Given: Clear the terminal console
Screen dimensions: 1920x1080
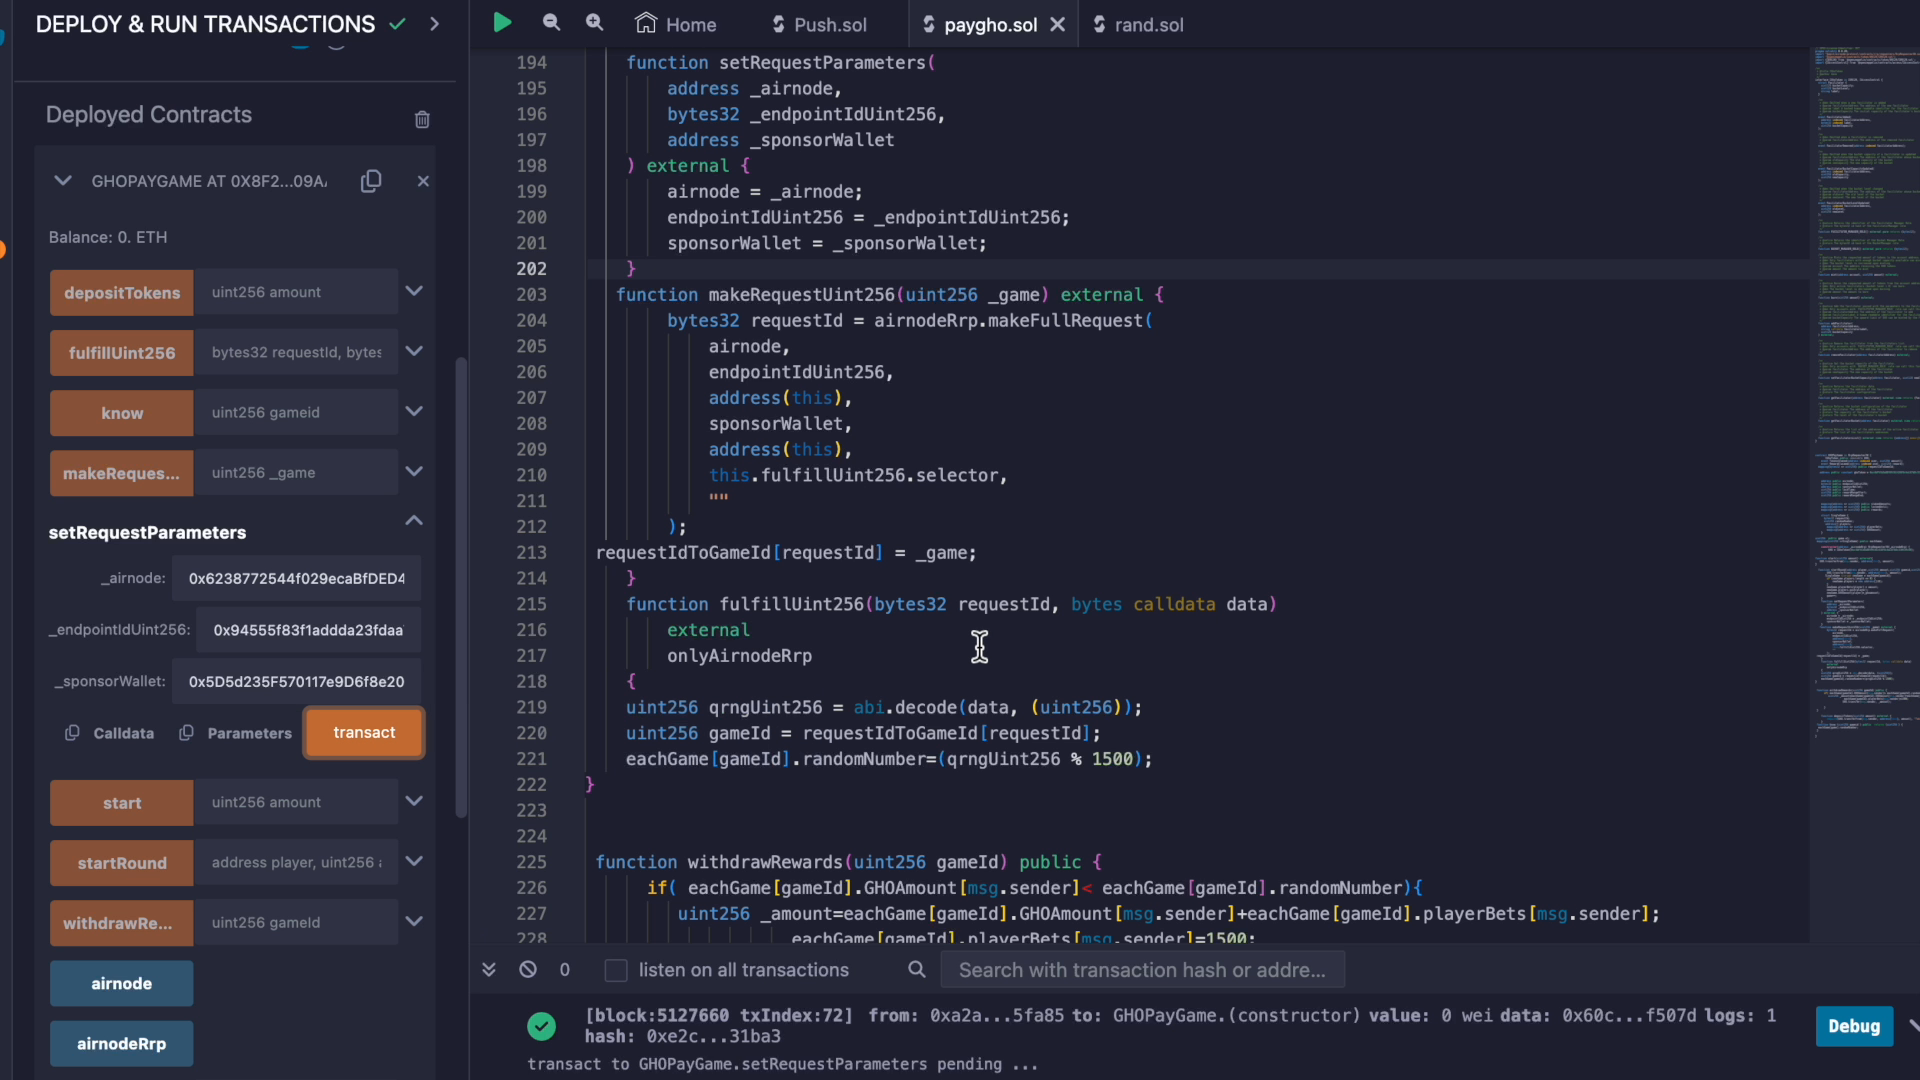Looking at the screenshot, I should click(x=528, y=969).
